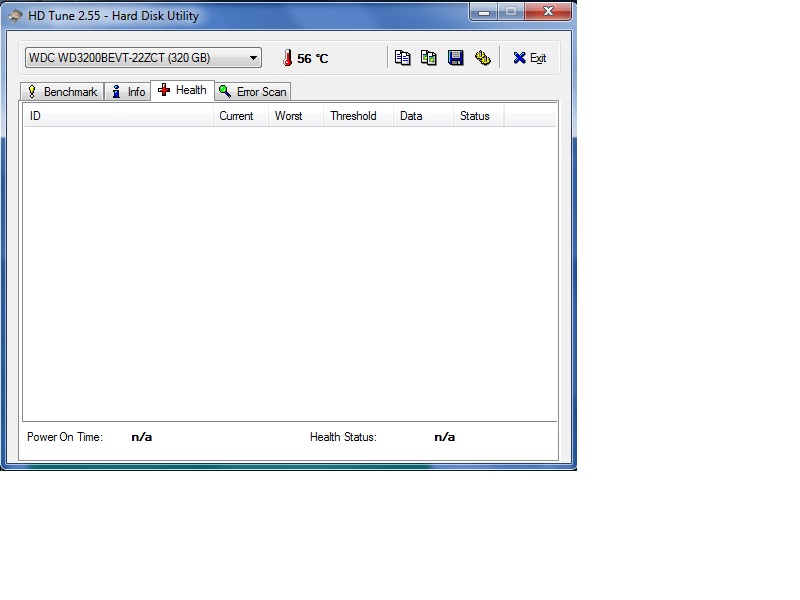Minimize the HD Tune window
Screen dimensions: 800x600
tap(483, 12)
